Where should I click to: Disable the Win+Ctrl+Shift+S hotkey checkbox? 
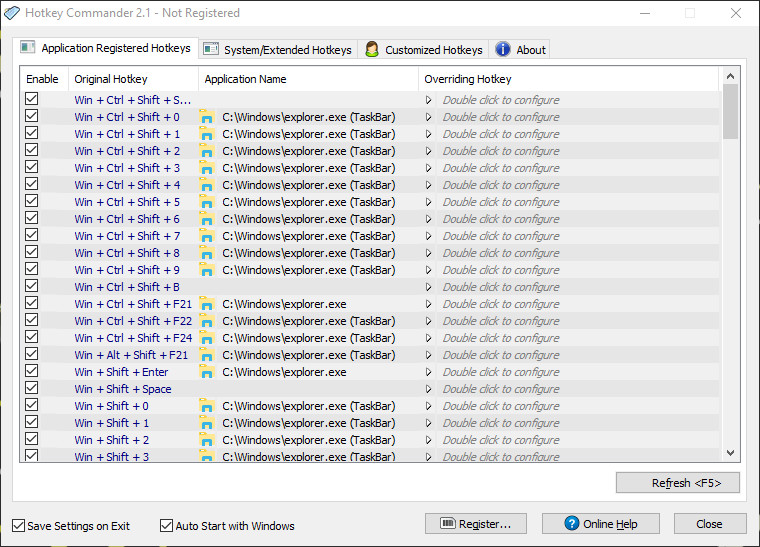pyautogui.click(x=32, y=99)
